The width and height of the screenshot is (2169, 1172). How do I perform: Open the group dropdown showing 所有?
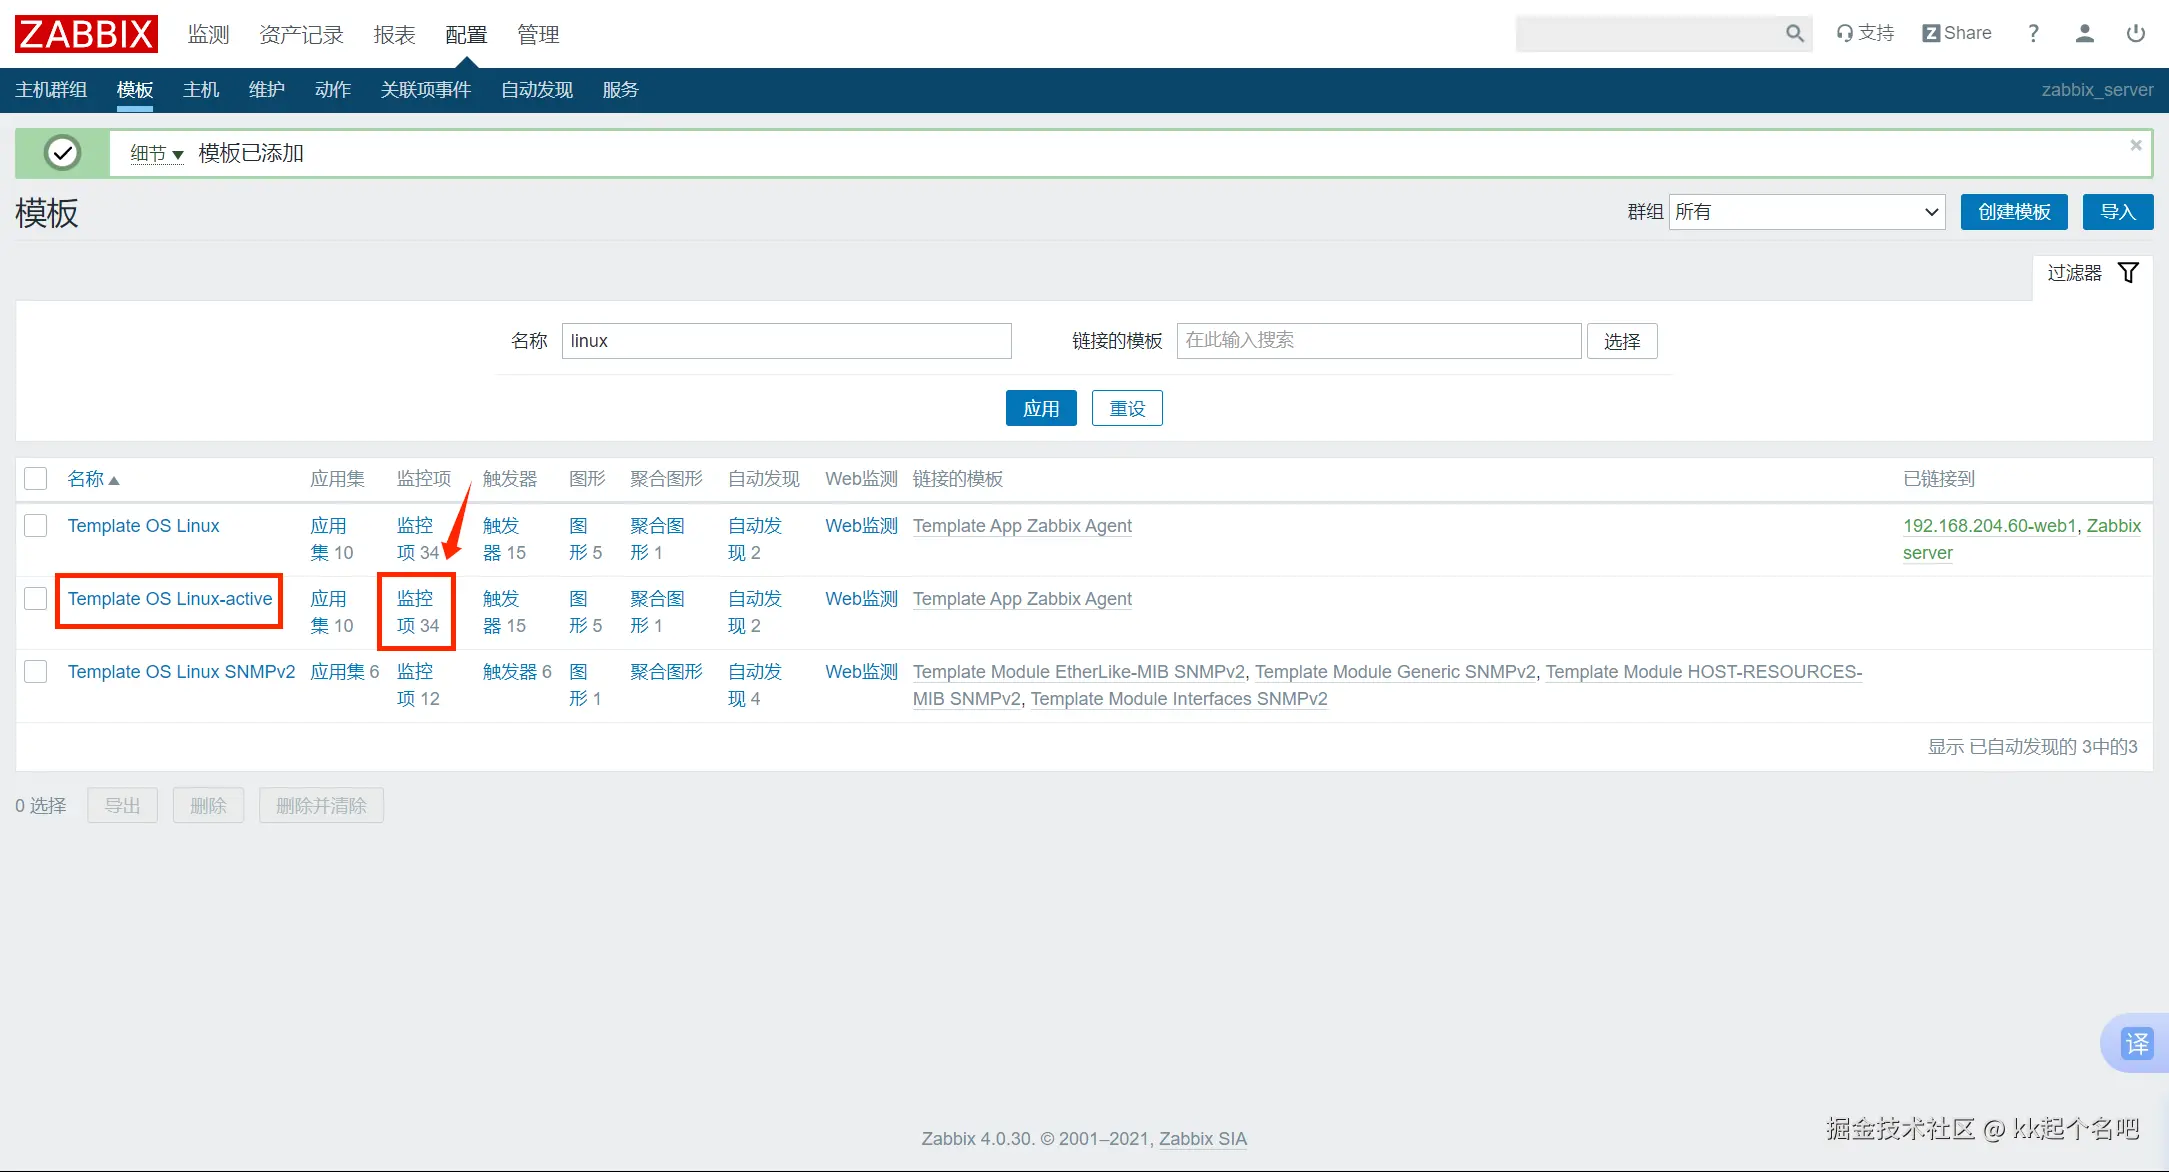(1806, 212)
